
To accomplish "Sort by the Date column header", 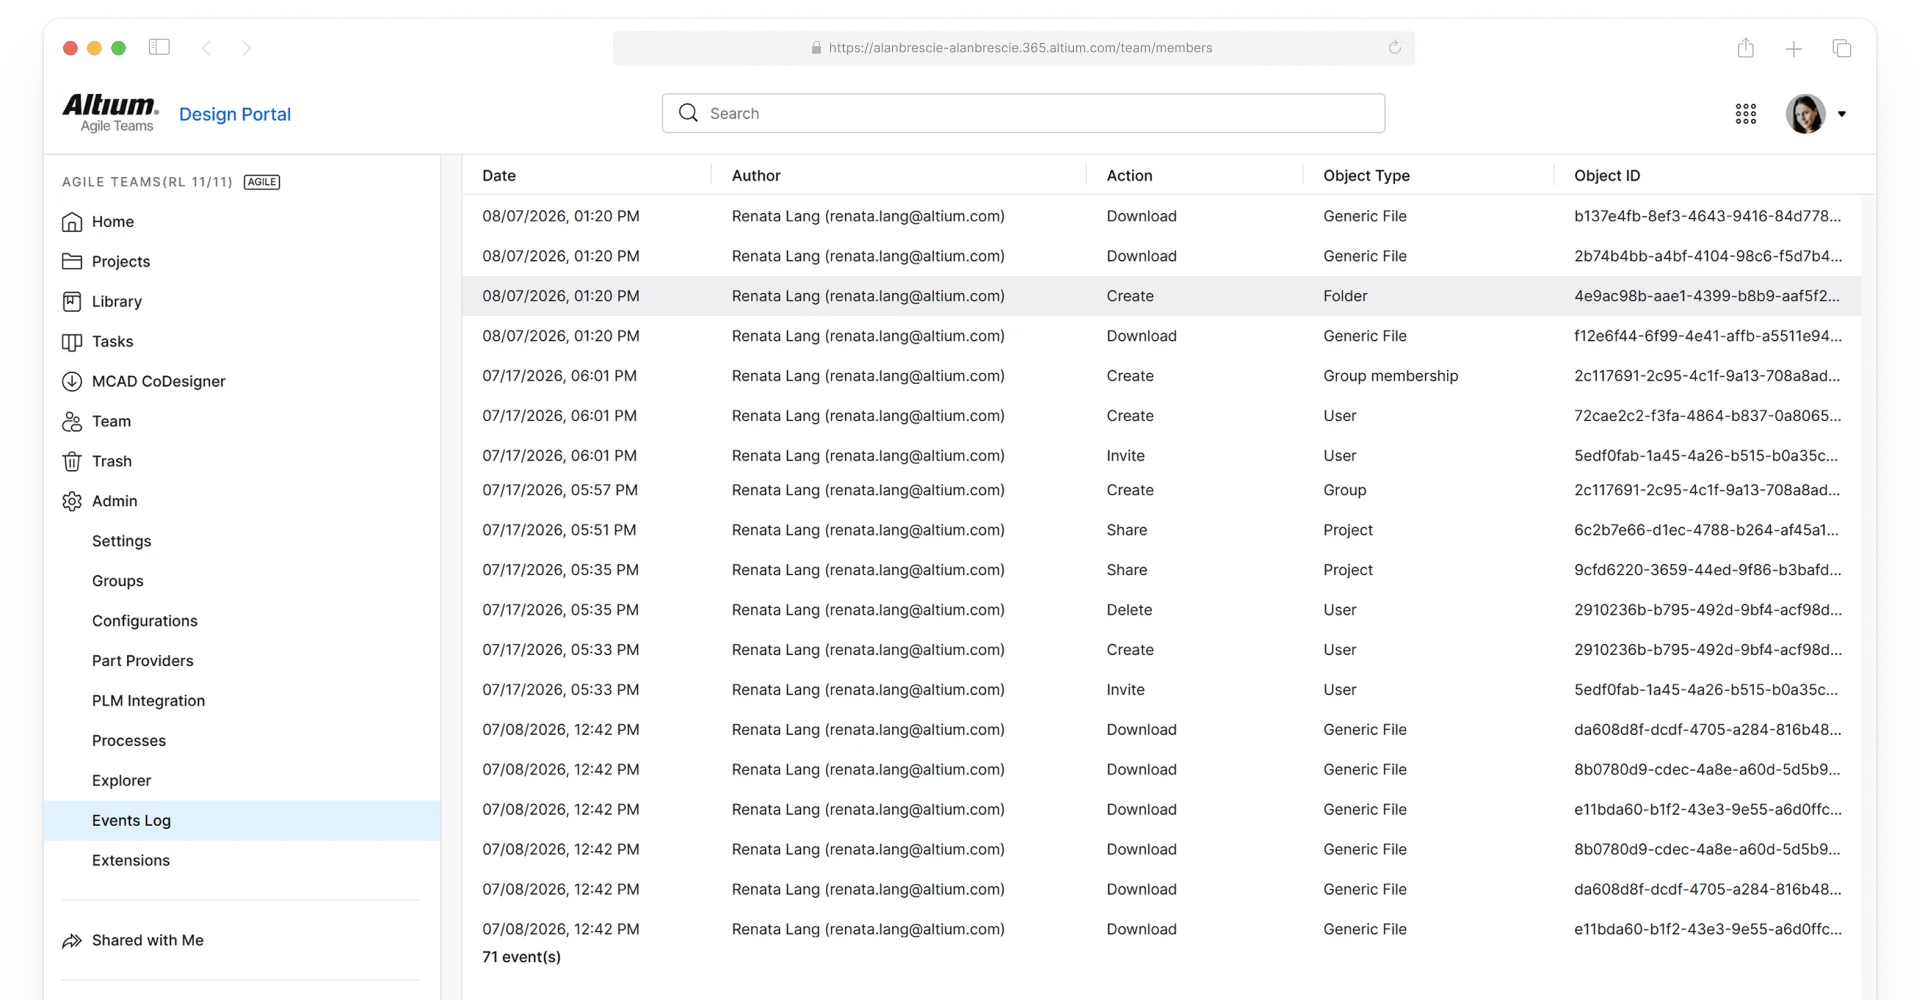I will click(499, 176).
